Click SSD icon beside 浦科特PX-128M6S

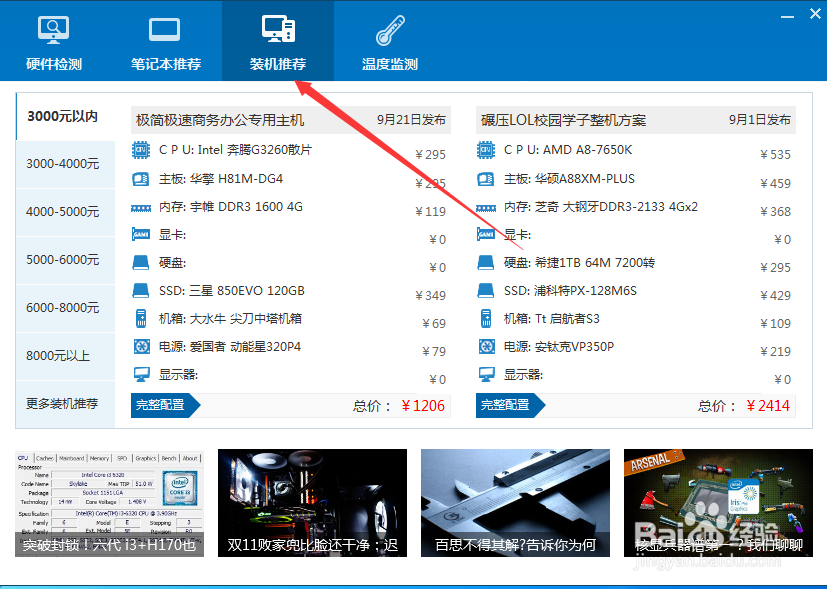(486, 291)
